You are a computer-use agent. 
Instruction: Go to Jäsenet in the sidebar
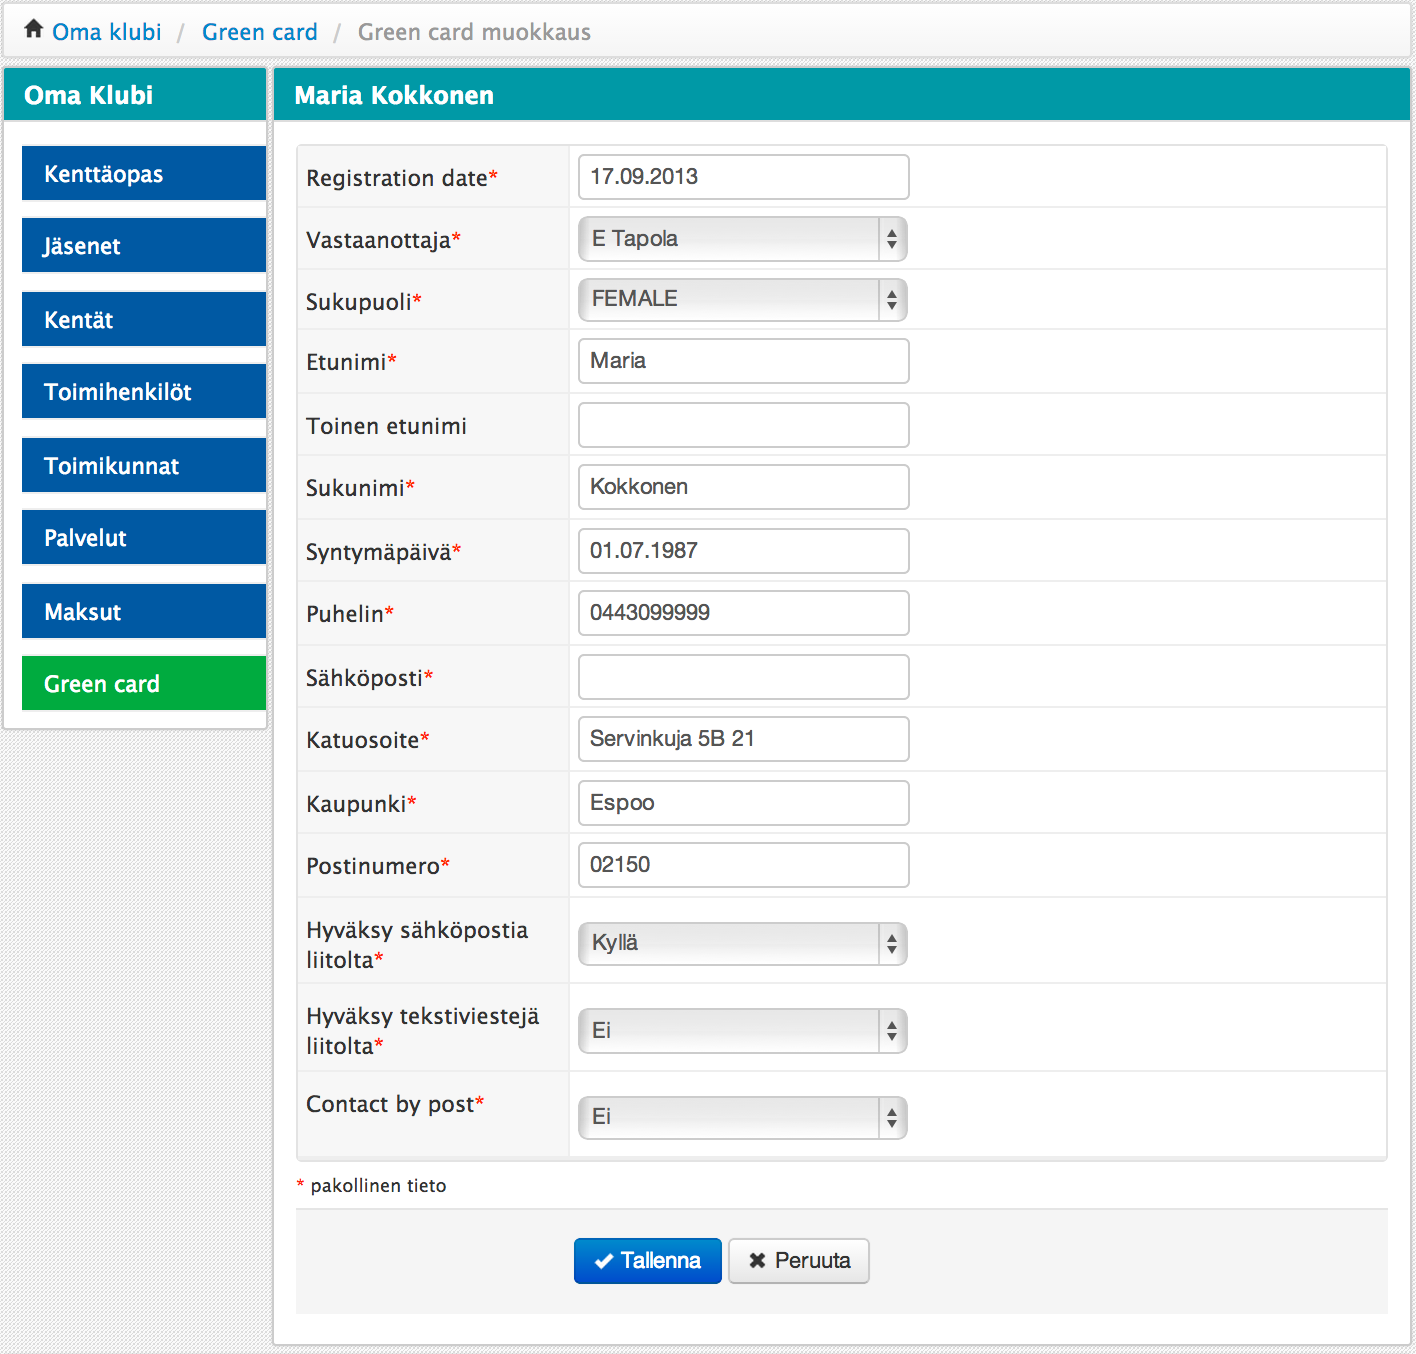[x=144, y=246]
